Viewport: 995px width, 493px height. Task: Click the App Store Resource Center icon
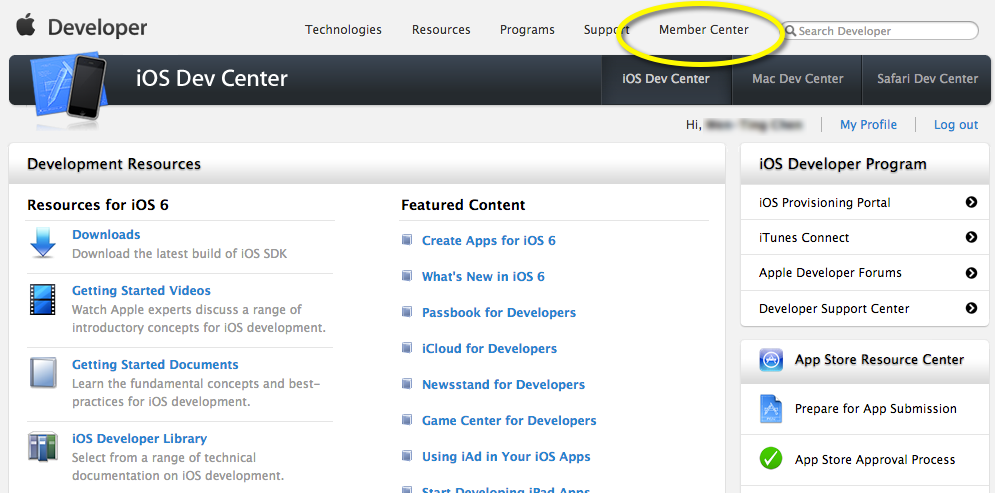(x=771, y=360)
